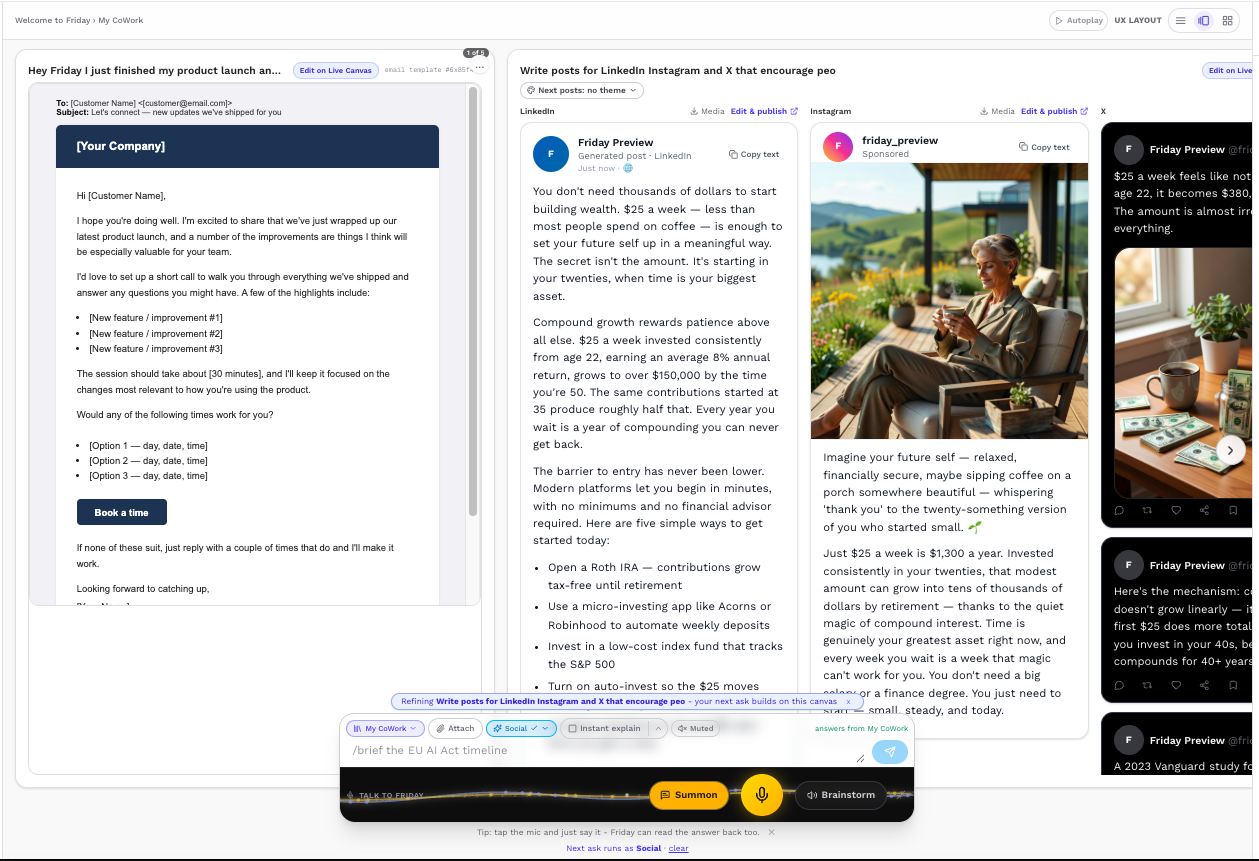Switch to the grid UX layout icon
Viewport: 1259px width, 861px height.
(1227, 20)
